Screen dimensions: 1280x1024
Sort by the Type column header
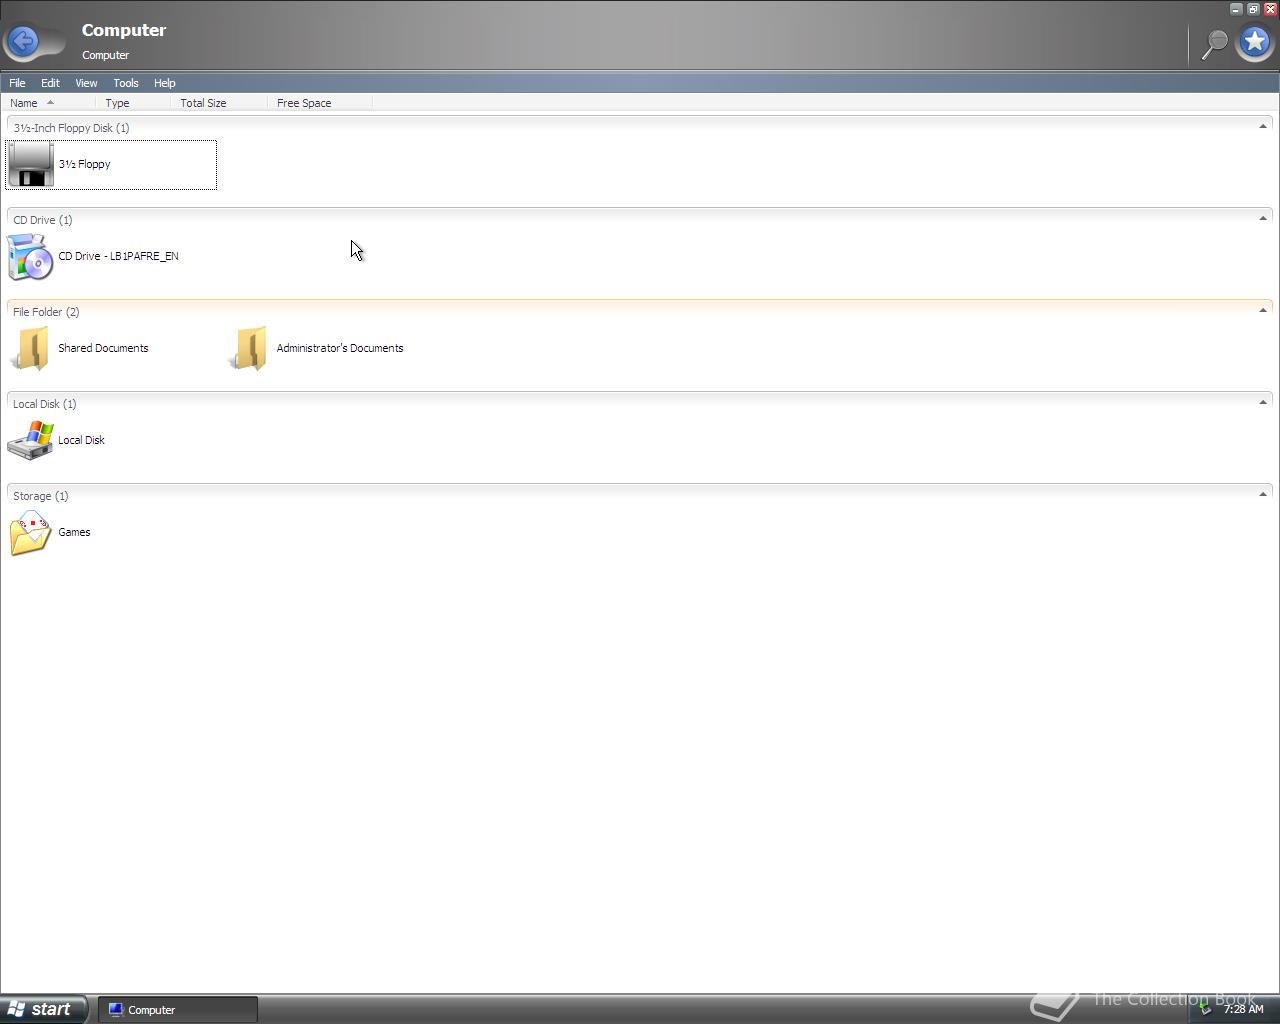tap(133, 103)
